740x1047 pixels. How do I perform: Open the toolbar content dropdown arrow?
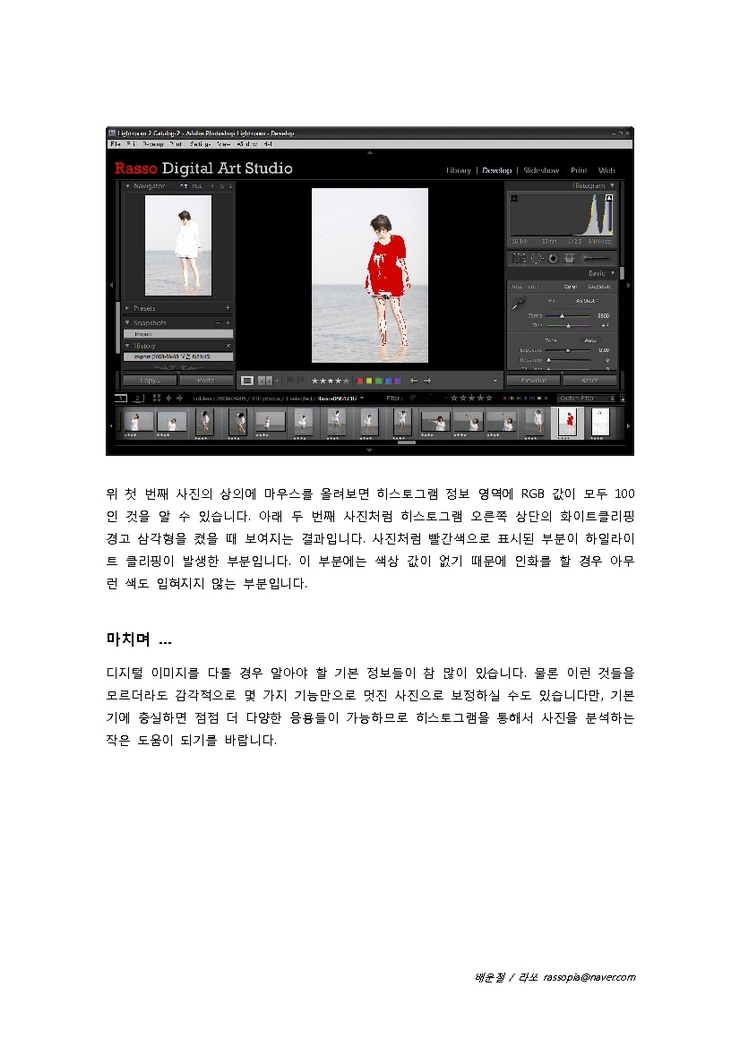tap(495, 381)
